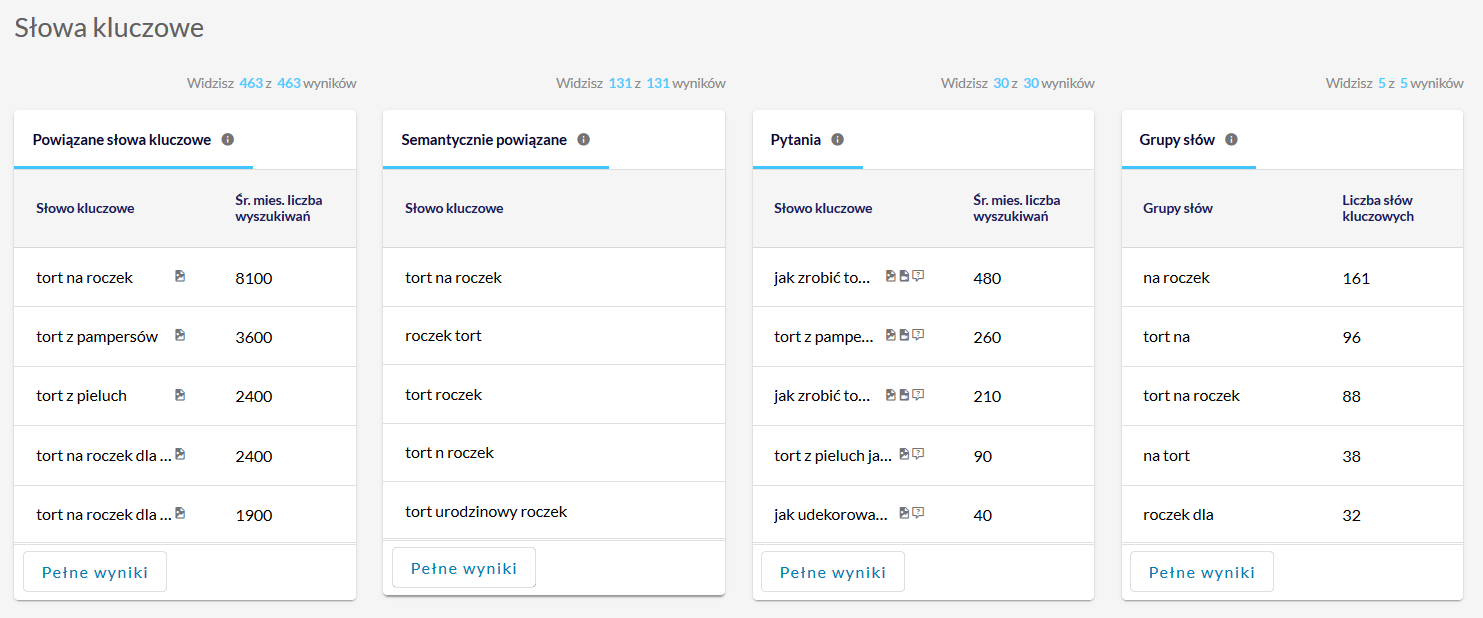Click info icon next to Pytania heading
Viewport: 1483px width, 618px height.
pos(837,140)
